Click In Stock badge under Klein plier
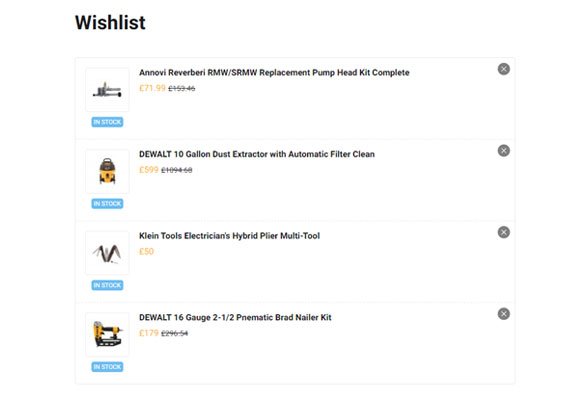Viewport: 588px width, 407px height. (x=107, y=285)
